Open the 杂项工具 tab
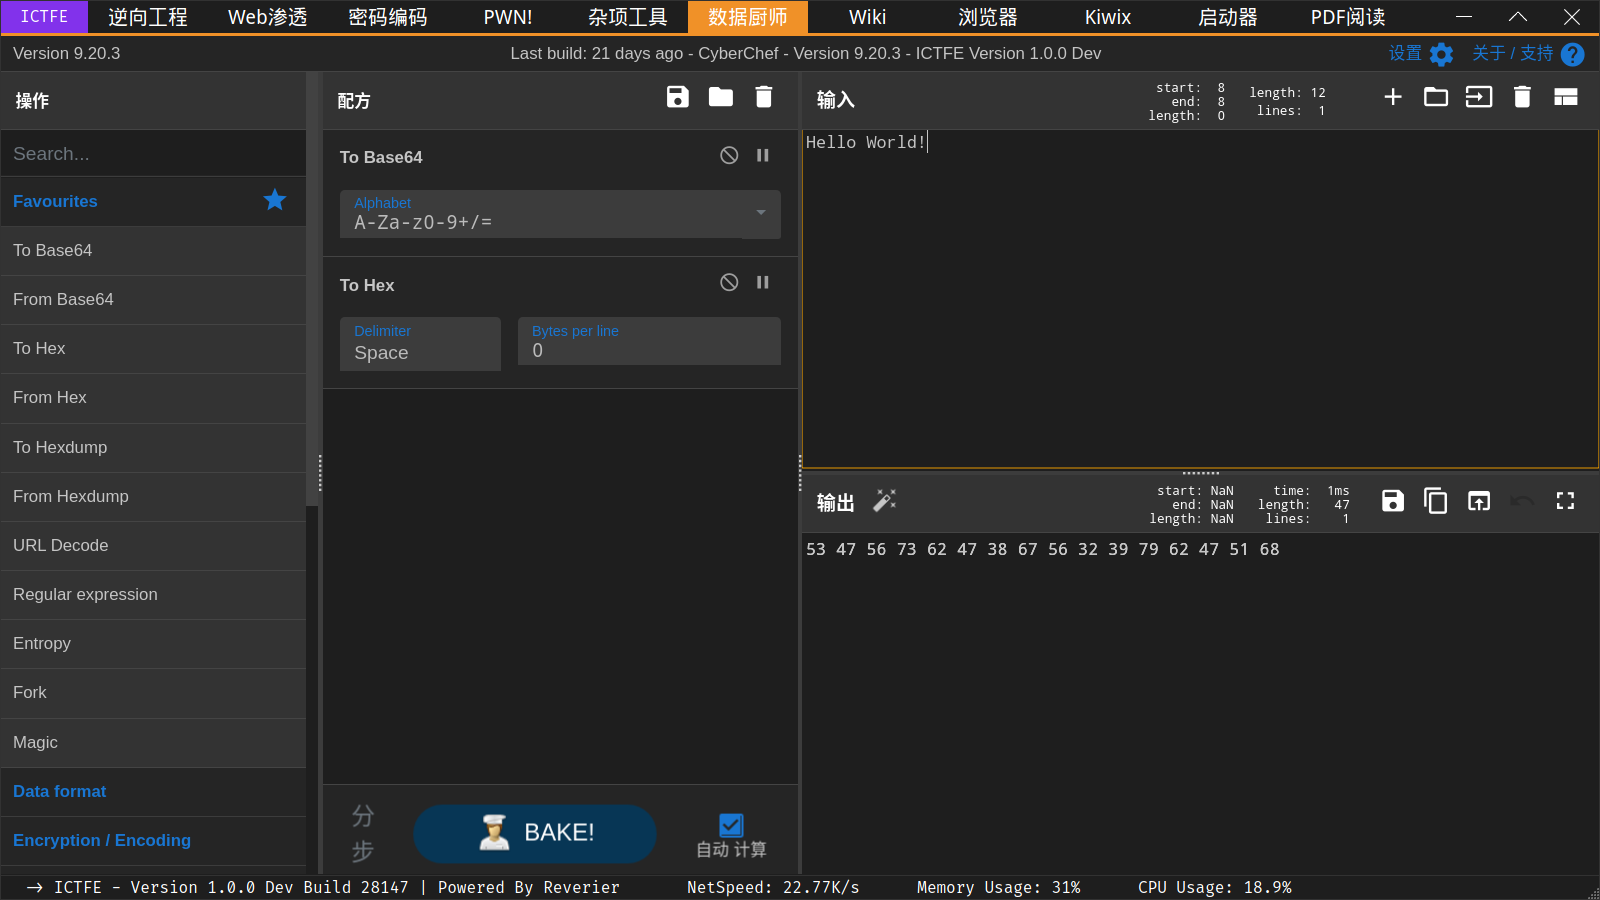The width and height of the screenshot is (1600, 900). [x=628, y=17]
